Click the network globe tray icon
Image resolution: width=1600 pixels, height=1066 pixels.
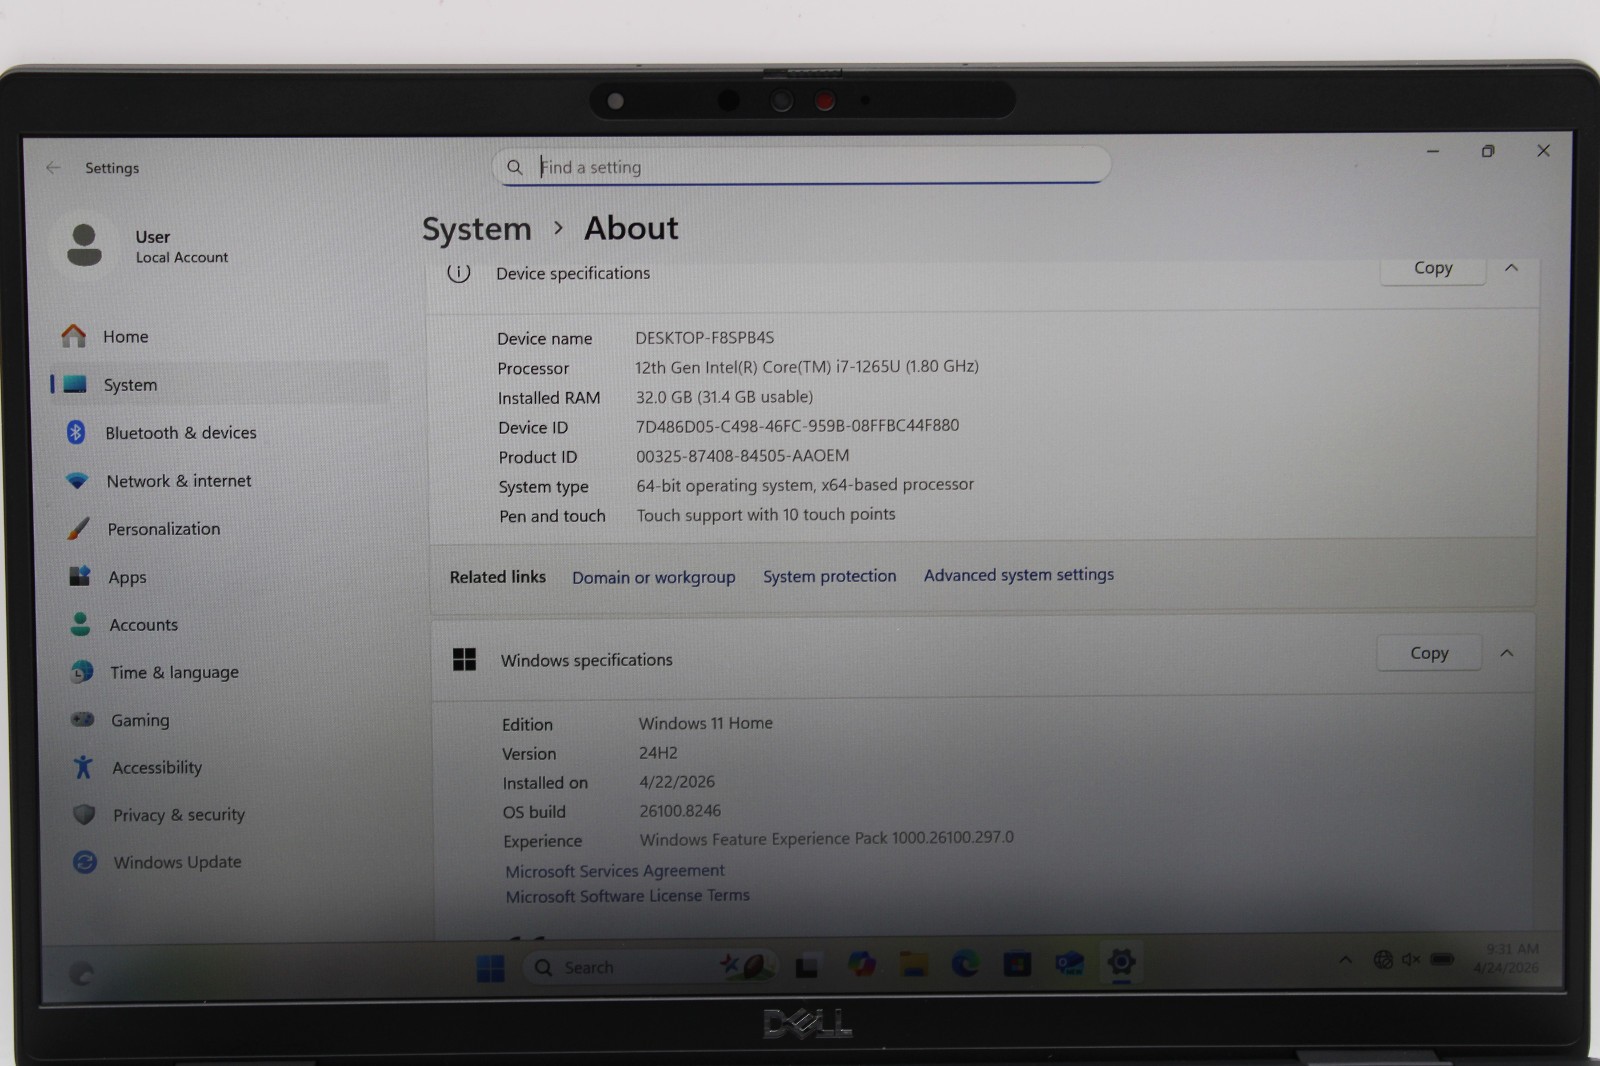pyautogui.click(x=1383, y=960)
